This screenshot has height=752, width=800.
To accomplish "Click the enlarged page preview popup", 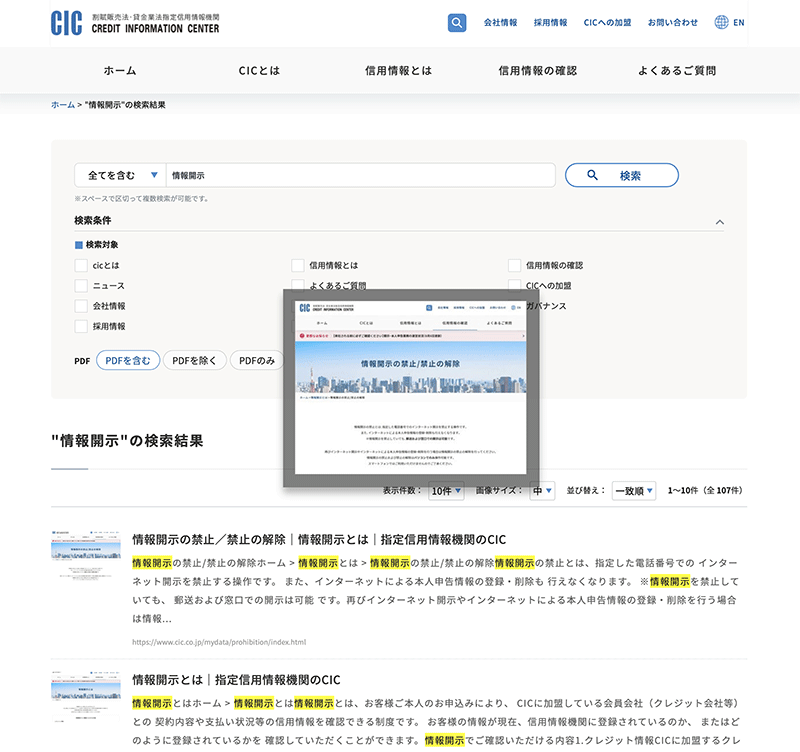I will pyautogui.click(x=411, y=388).
